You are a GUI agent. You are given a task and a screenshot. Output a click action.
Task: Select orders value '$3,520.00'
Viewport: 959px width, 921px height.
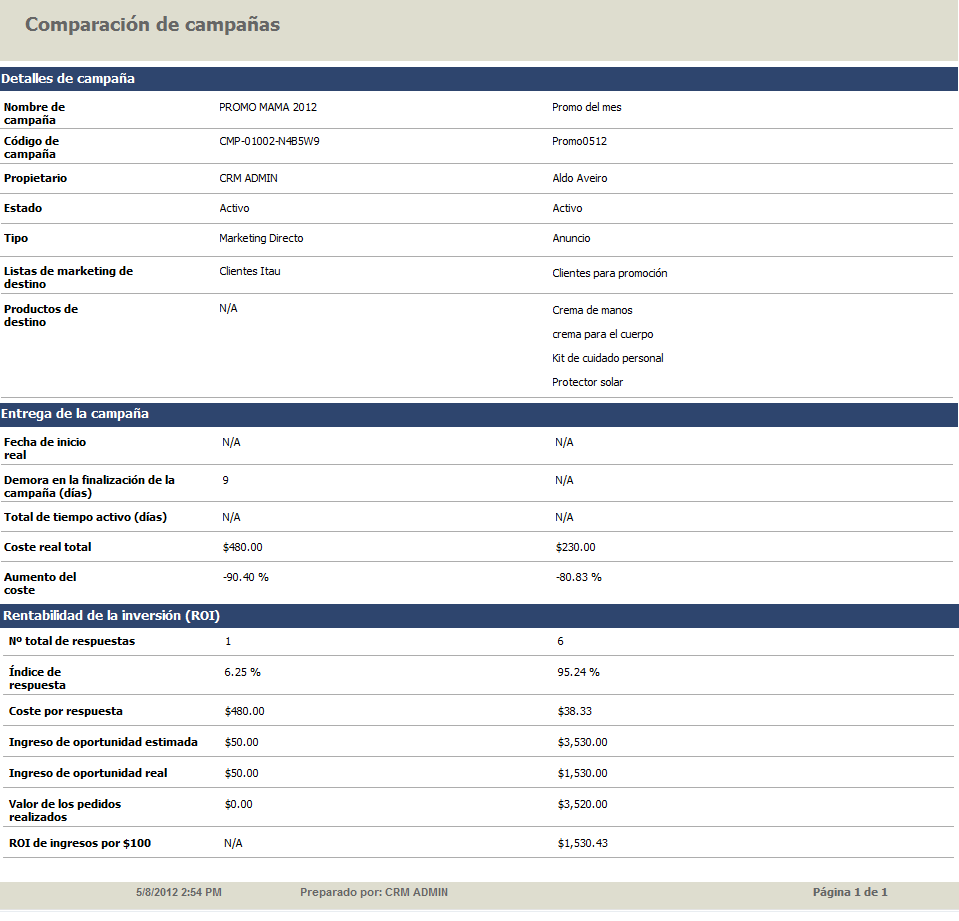(x=582, y=804)
